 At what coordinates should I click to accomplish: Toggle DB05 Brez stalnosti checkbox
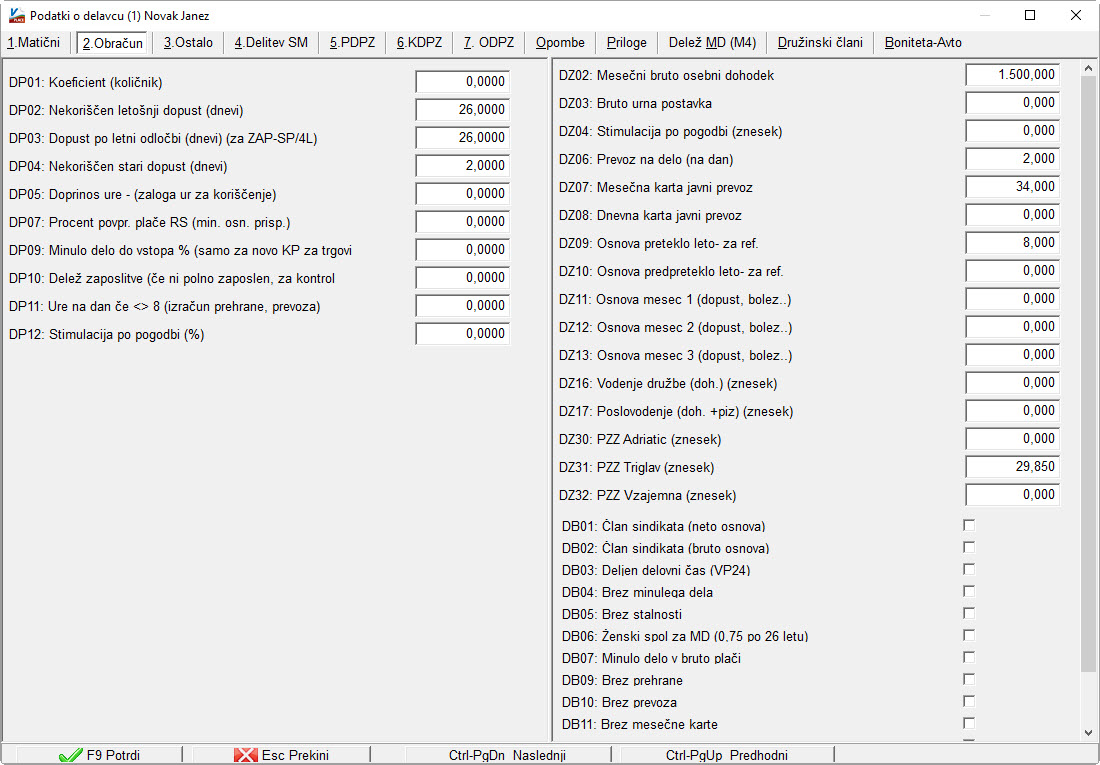coord(969,613)
